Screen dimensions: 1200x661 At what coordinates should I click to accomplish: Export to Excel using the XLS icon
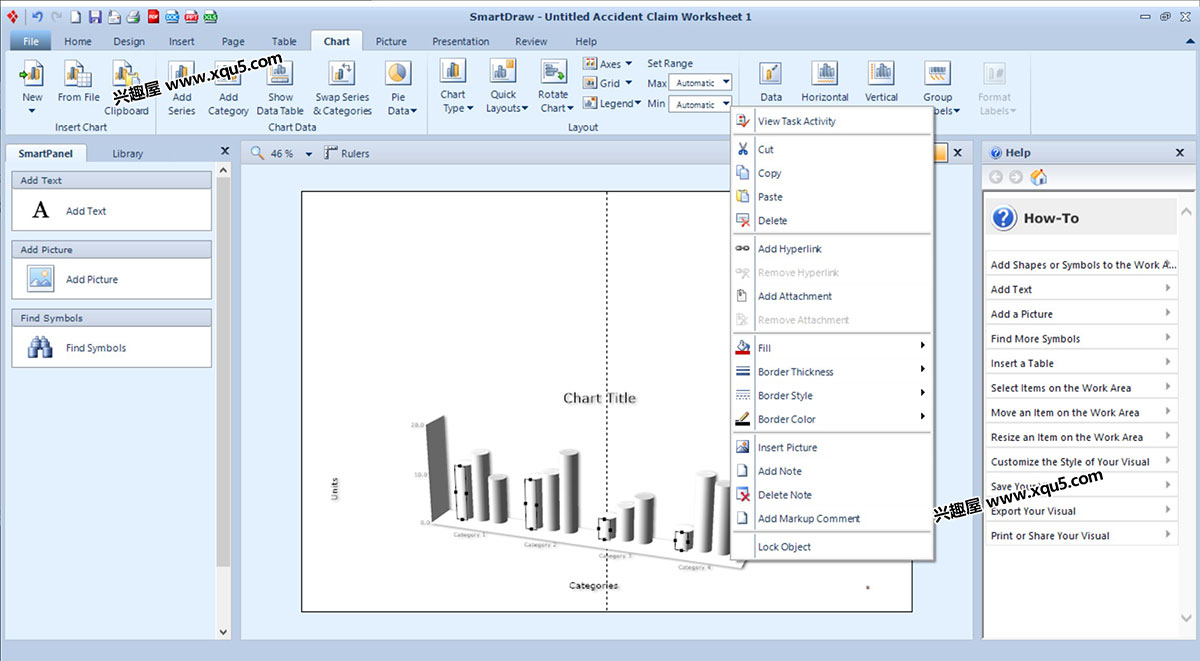(x=210, y=16)
